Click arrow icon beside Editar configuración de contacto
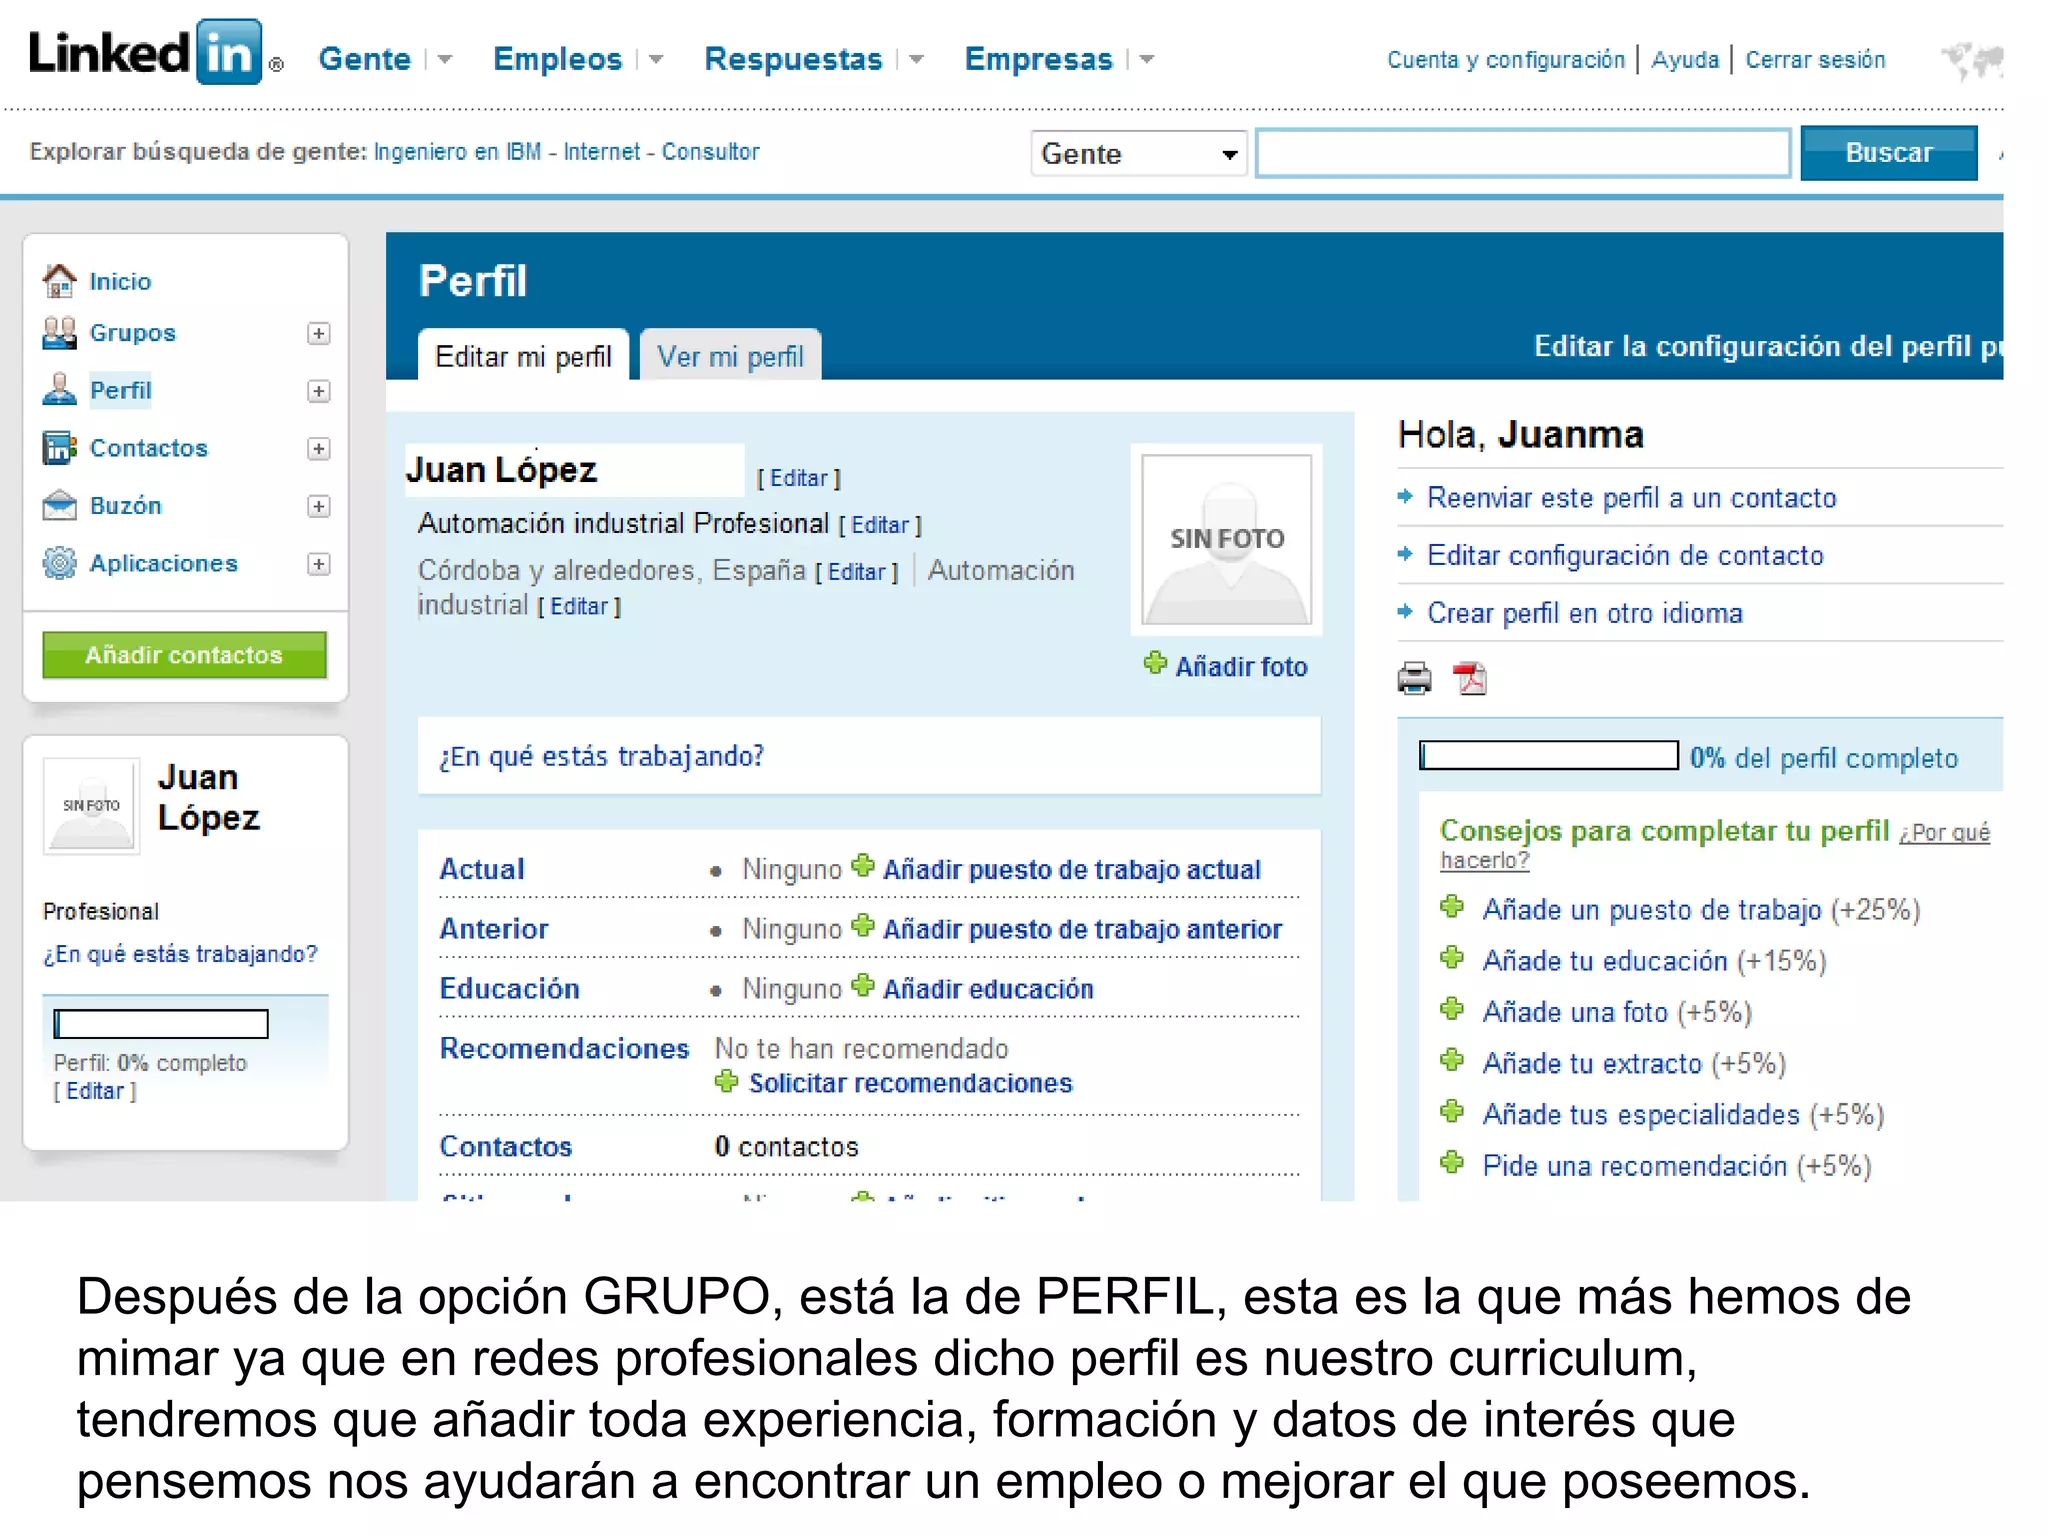 [x=1406, y=554]
